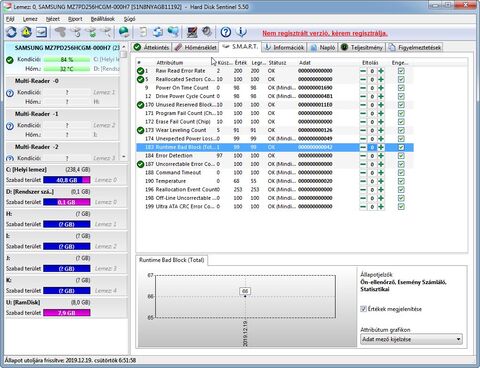Click the C: drive 40.8 GB free space bar
Image resolution: width=480 pixels, height=368 pixels.
(67, 180)
